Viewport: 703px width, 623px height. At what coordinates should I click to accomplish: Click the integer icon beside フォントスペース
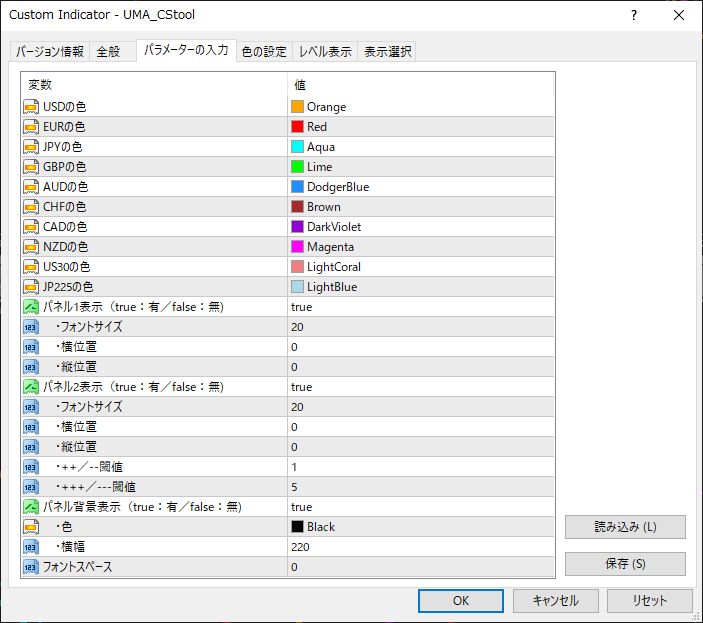pos(31,567)
